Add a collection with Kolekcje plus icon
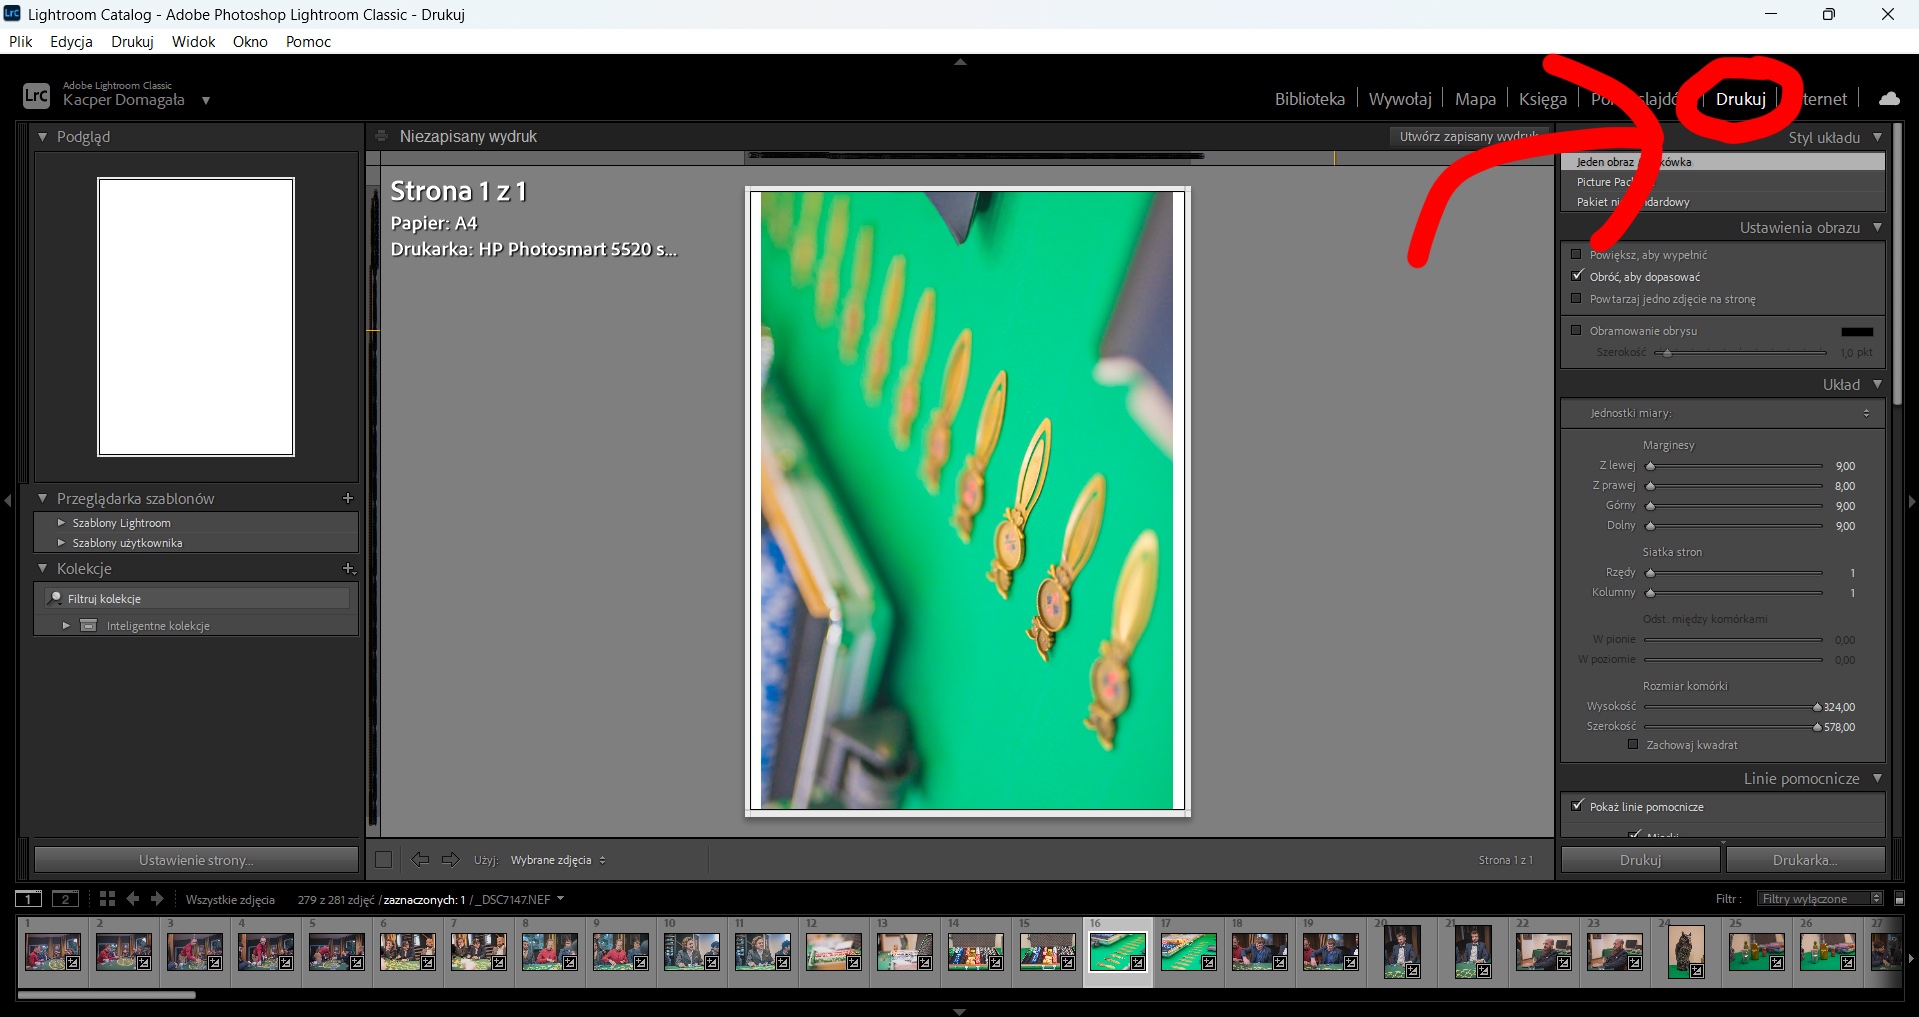Image resolution: width=1919 pixels, height=1017 pixels. [x=348, y=568]
